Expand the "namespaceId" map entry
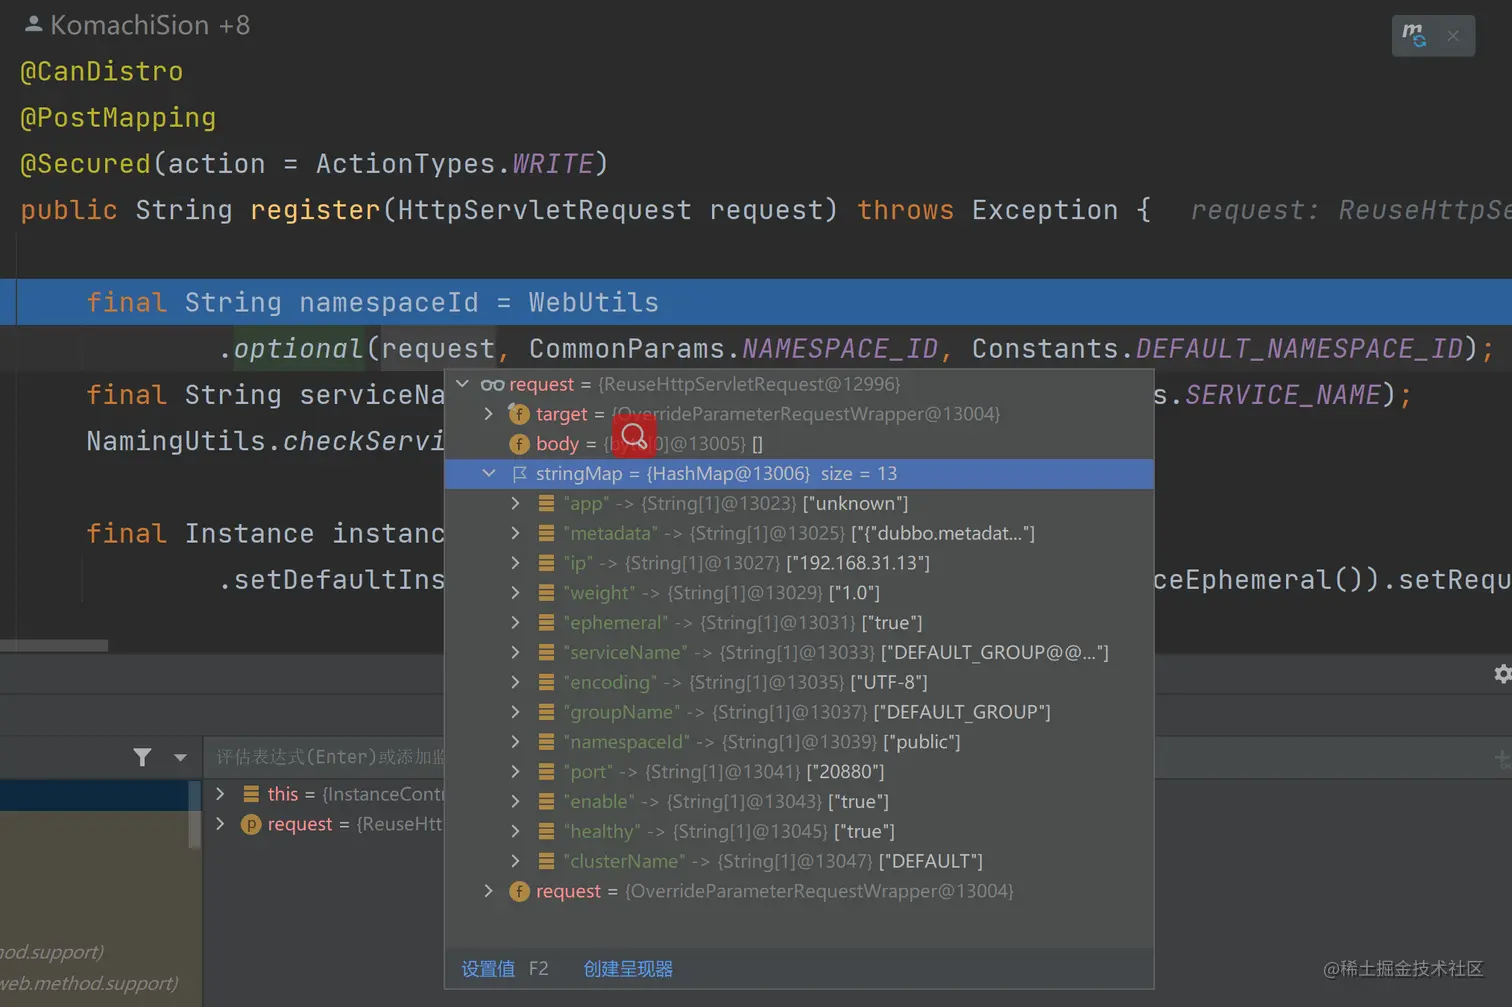 tap(515, 742)
